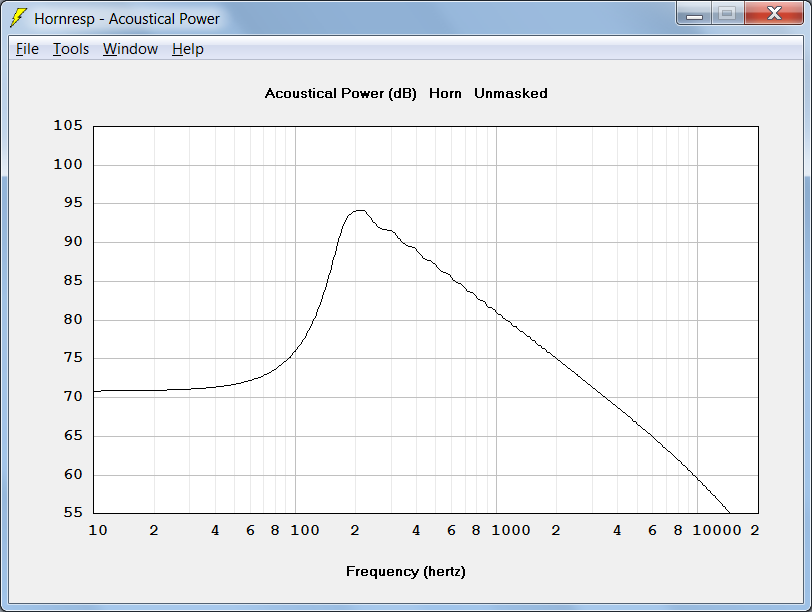Click the 70 dB axis value
812x612 pixels.
click(x=73, y=397)
